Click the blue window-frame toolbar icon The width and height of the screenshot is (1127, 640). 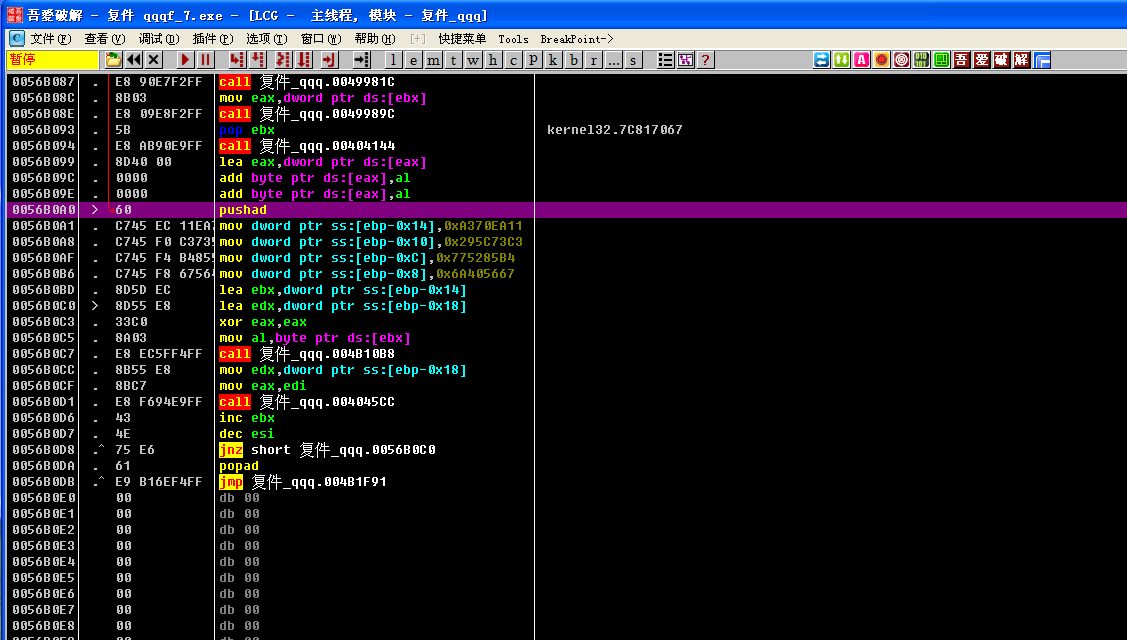(x=1042, y=60)
